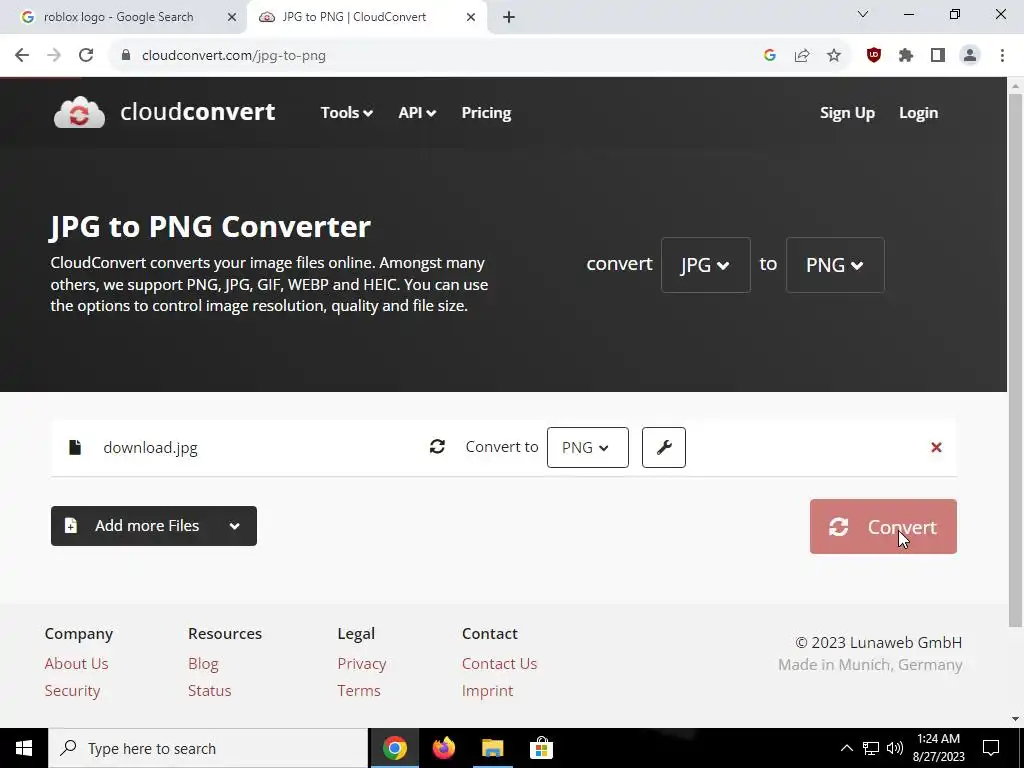Click the download.jpg file name
The height and width of the screenshot is (768, 1024).
[x=150, y=447]
